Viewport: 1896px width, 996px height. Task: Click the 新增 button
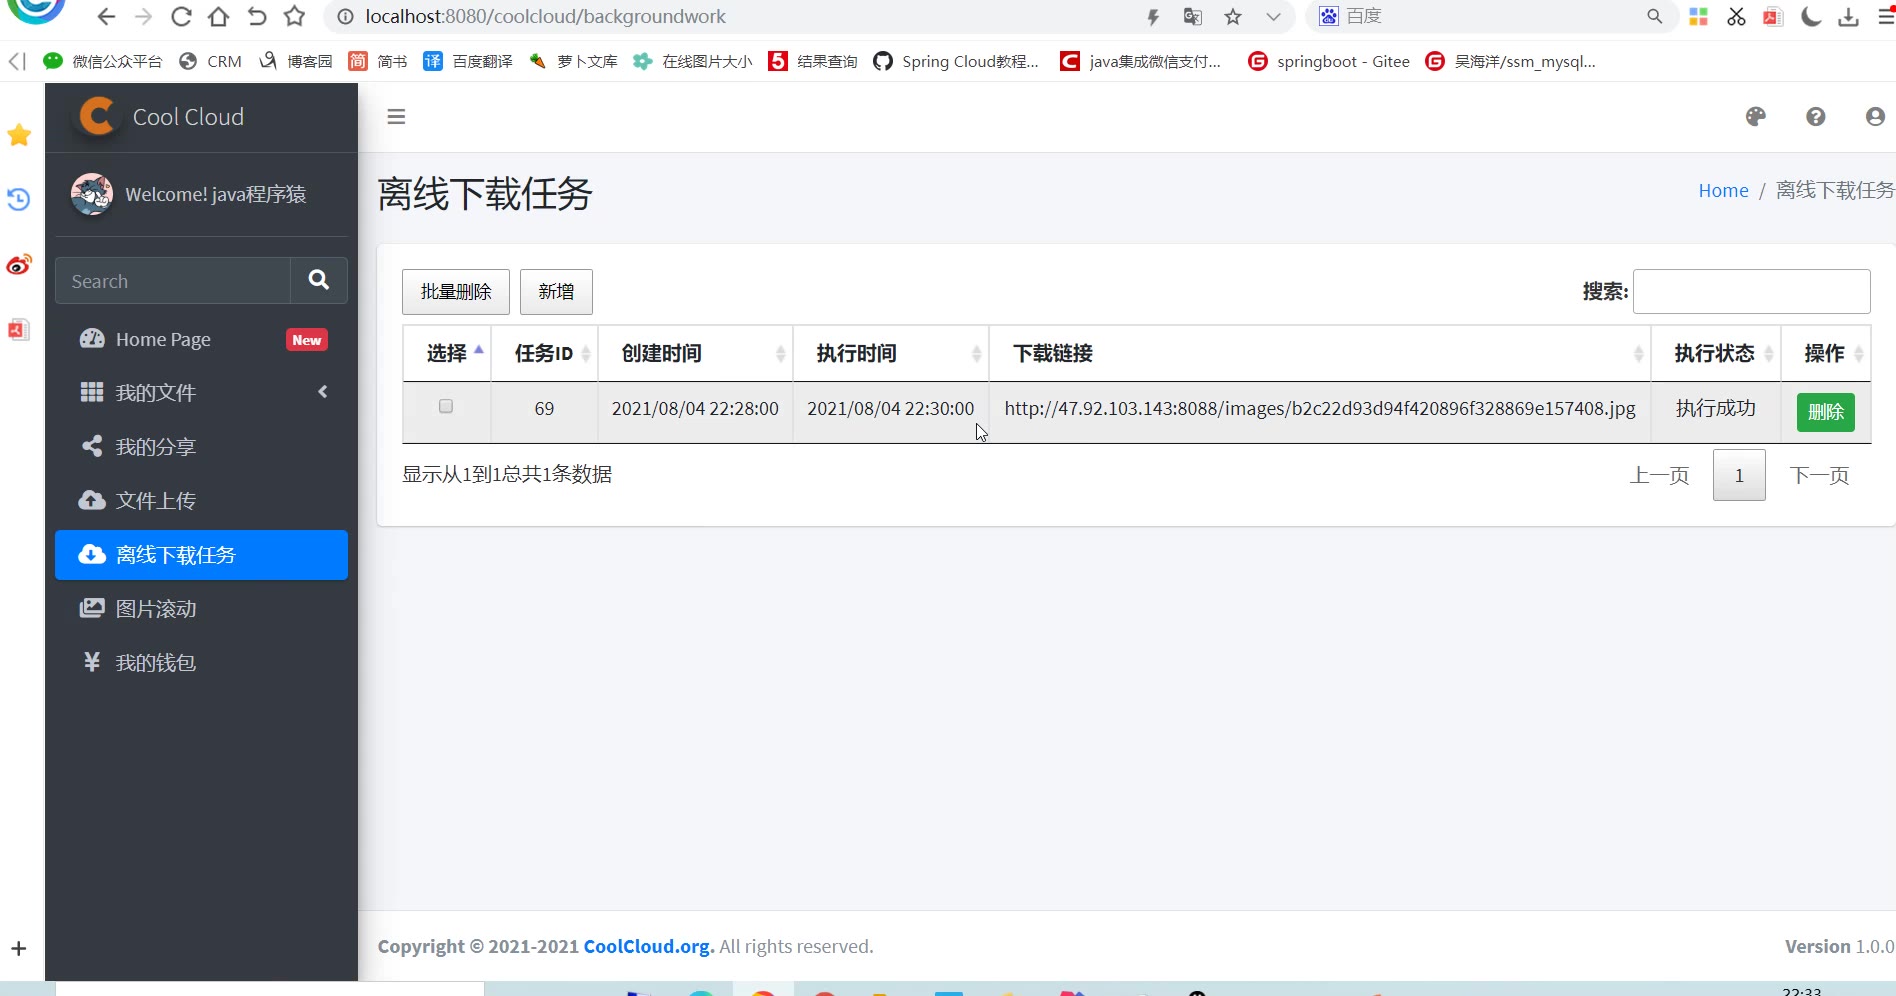pos(556,291)
